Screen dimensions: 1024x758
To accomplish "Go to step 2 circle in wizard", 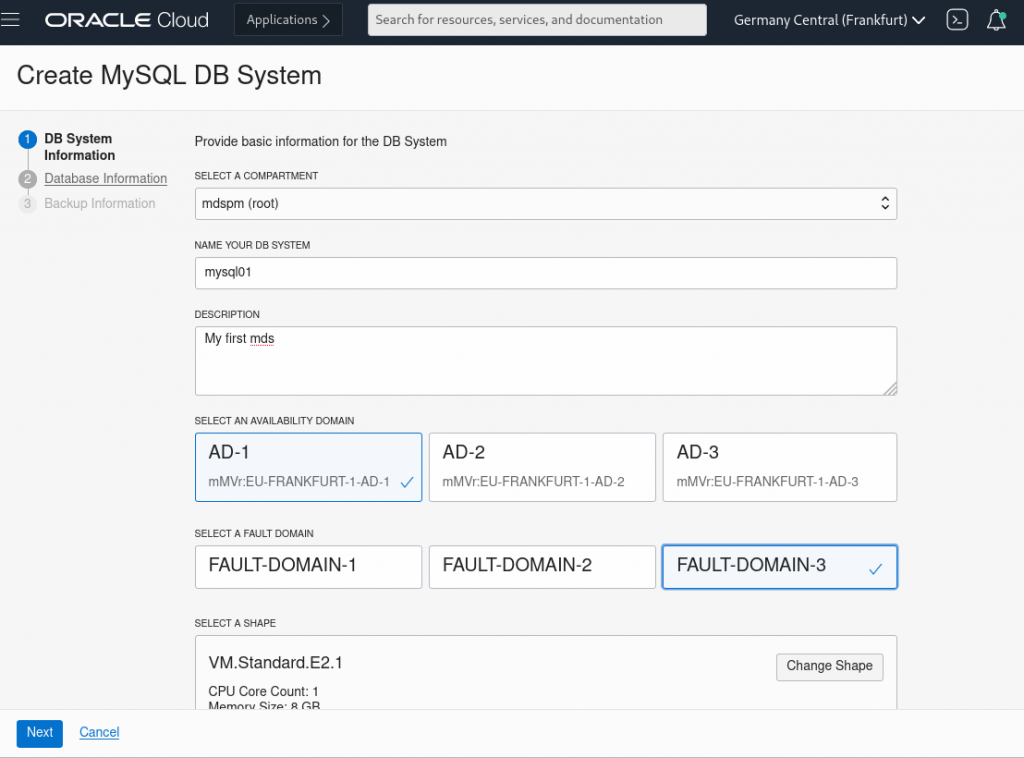I will (x=27, y=179).
